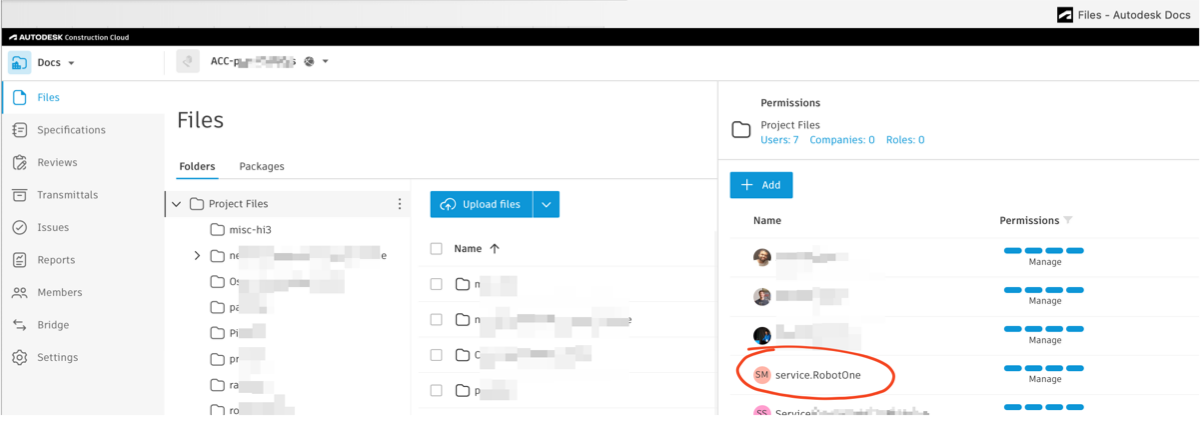Open the Specifications sidebar icon
The height and width of the screenshot is (435, 1200).
(x=19, y=130)
